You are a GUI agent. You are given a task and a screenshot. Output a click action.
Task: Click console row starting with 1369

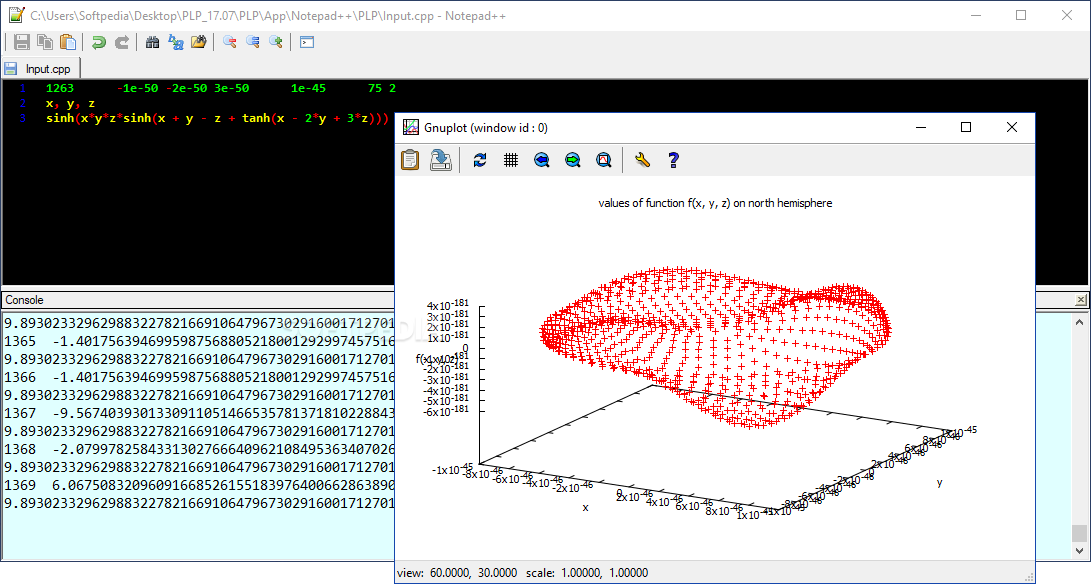pos(200,485)
